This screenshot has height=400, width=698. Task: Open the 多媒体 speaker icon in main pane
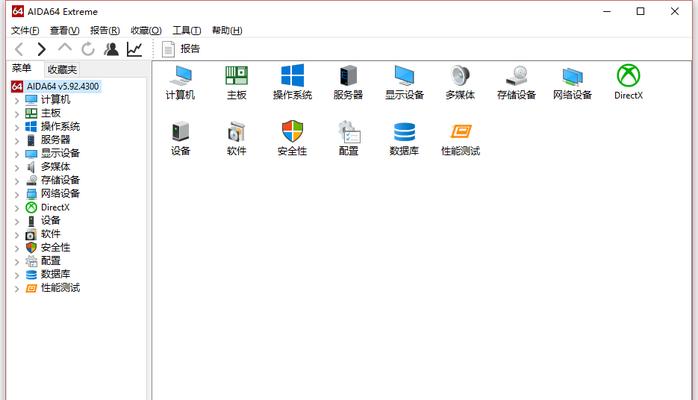(460, 82)
